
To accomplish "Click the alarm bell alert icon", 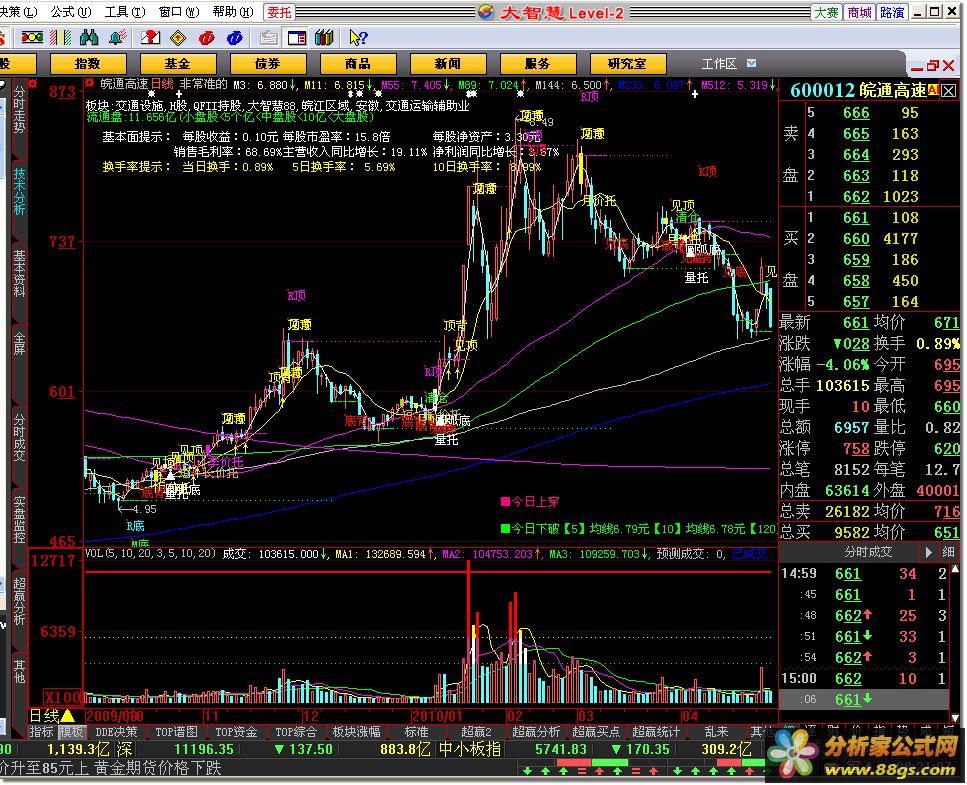I will click(117, 38).
